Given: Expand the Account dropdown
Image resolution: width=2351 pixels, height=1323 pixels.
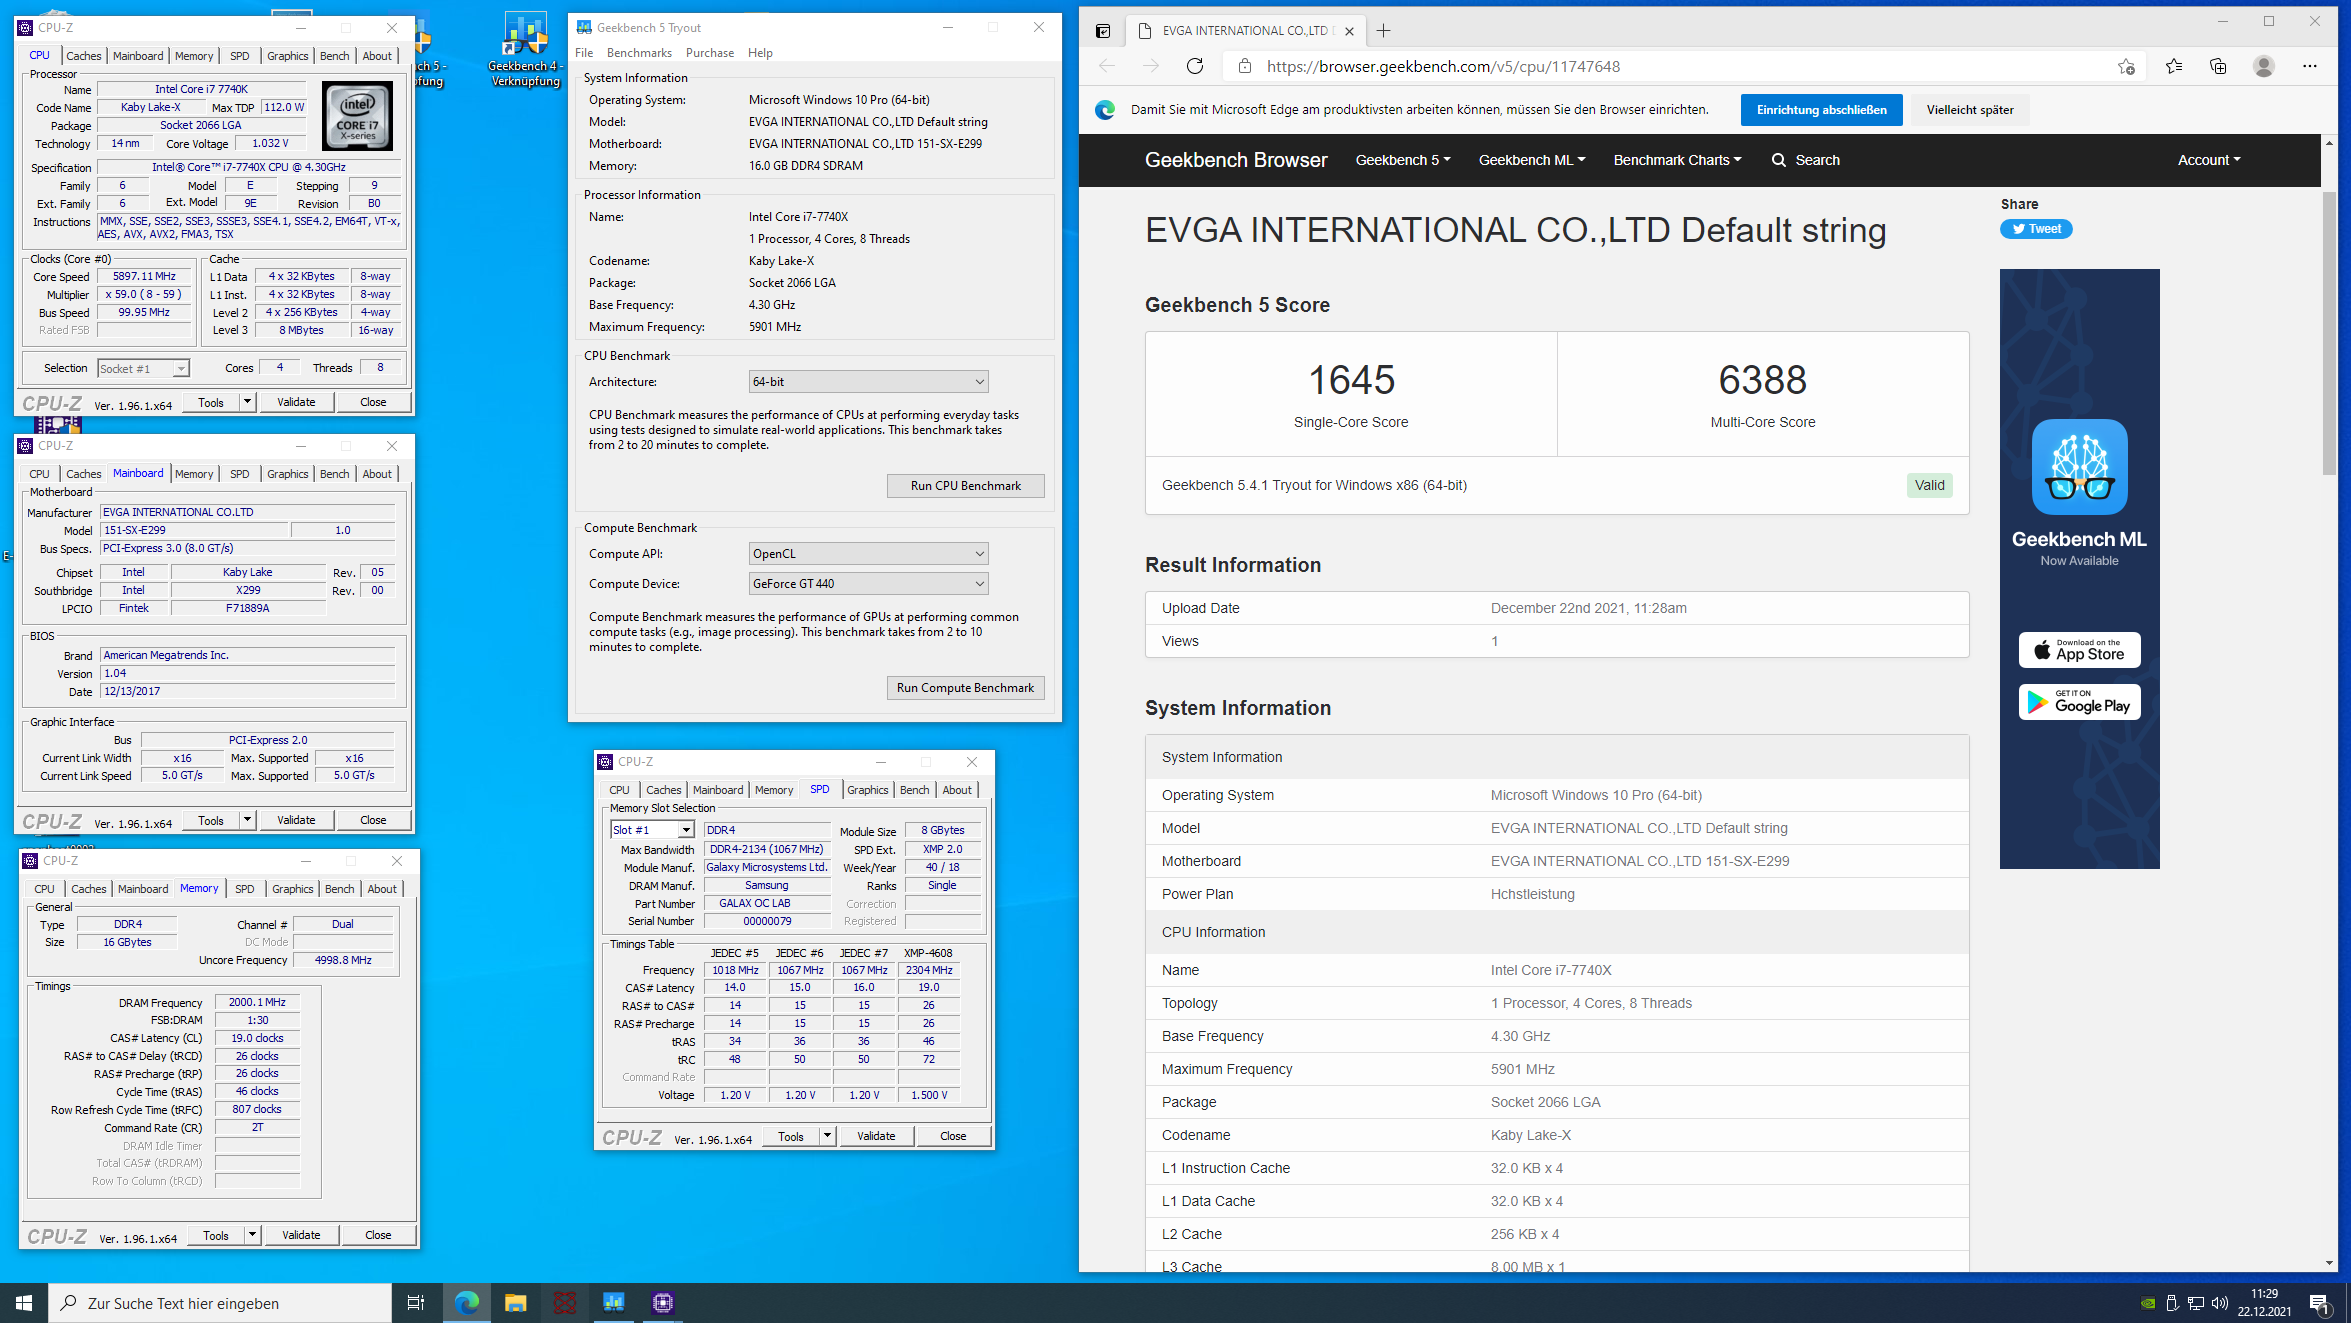Looking at the screenshot, I should coord(2209,160).
